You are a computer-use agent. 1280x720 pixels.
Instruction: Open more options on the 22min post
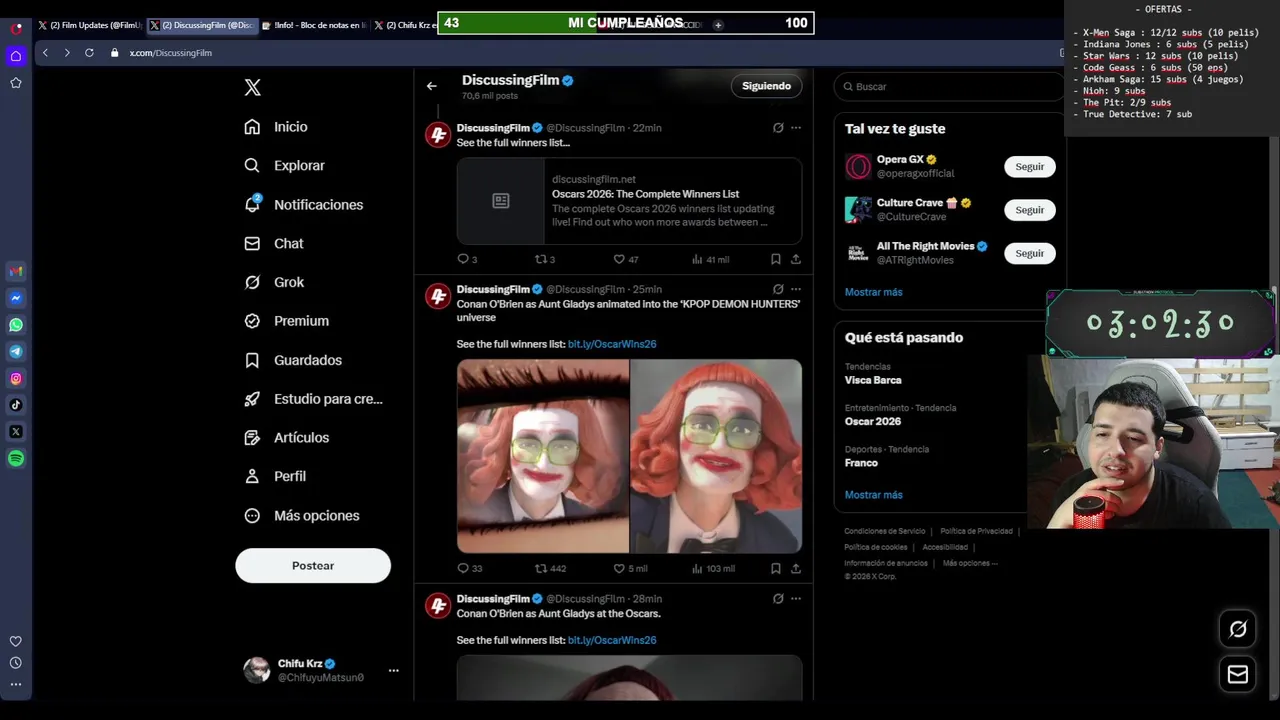tap(796, 127)
